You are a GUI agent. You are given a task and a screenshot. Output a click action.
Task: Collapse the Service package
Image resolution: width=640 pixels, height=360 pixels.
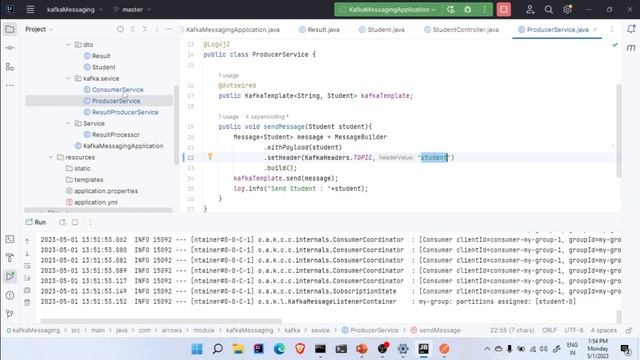(68, 123)
